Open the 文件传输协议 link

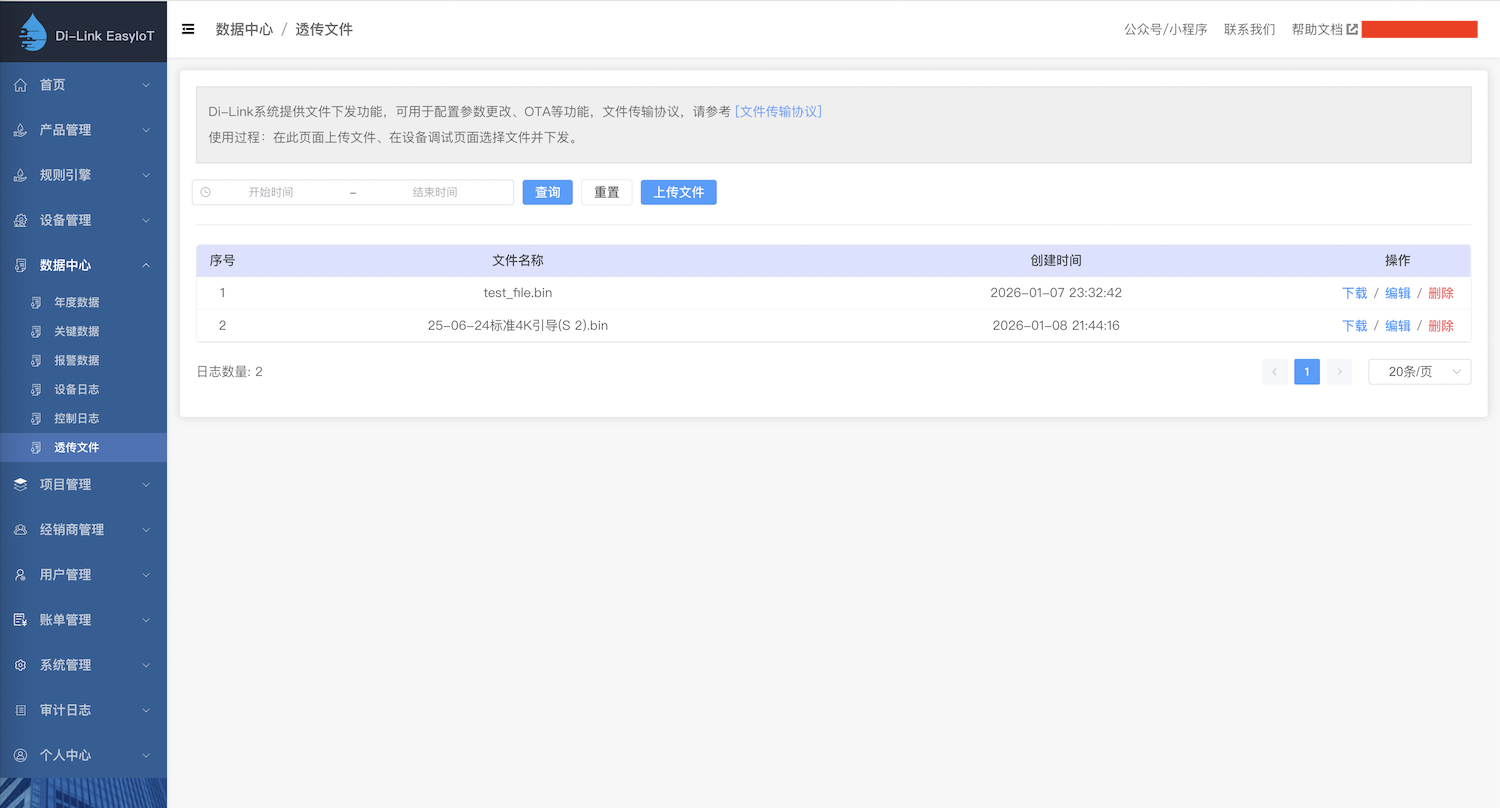(x=778, y=111)
